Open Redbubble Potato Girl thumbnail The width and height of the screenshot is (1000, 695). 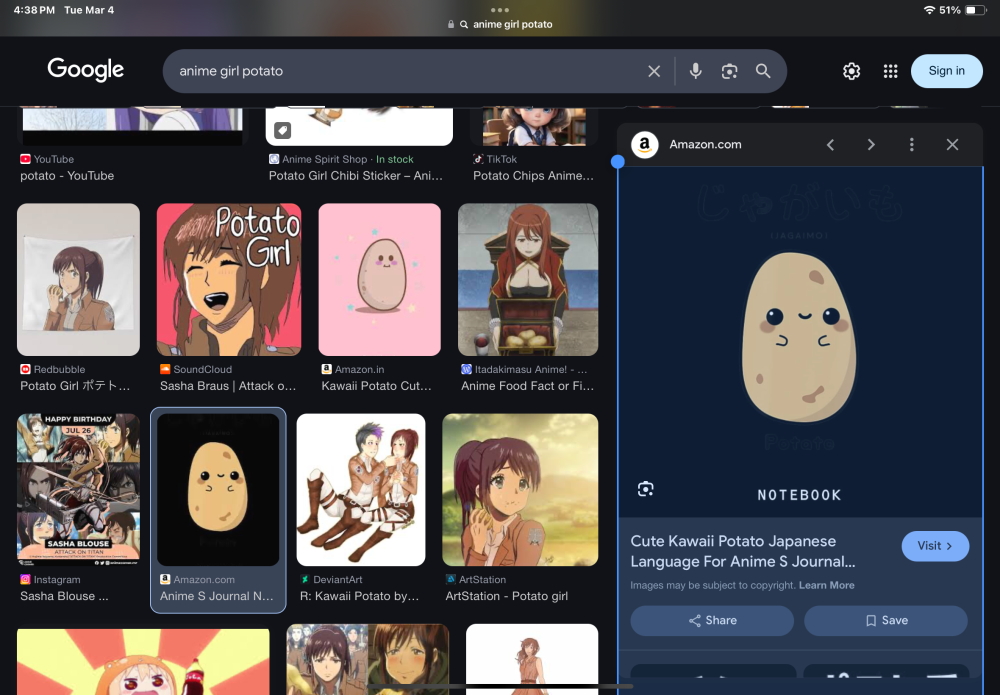pyautogui.click(x=78, y=279)
